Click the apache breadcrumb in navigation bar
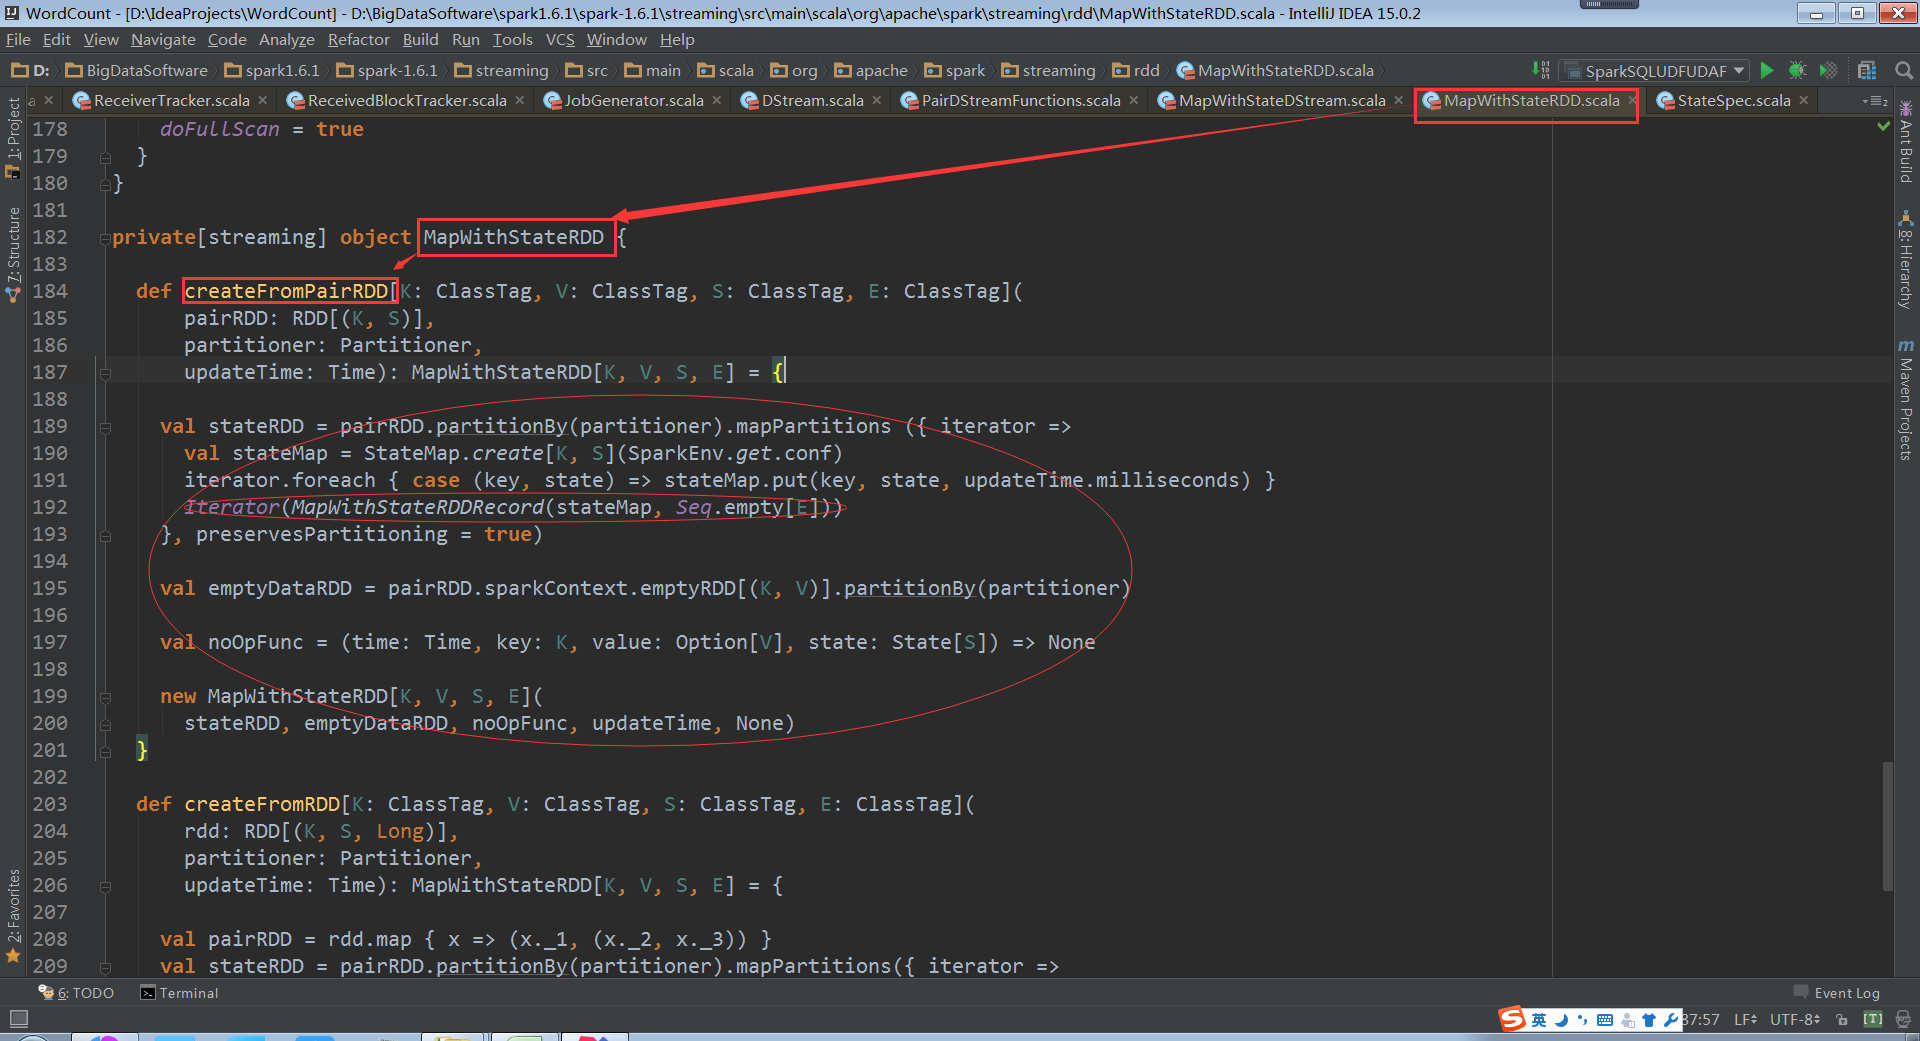The width and height of the screenshot is (1920, 1041). (x=871, y=71)
